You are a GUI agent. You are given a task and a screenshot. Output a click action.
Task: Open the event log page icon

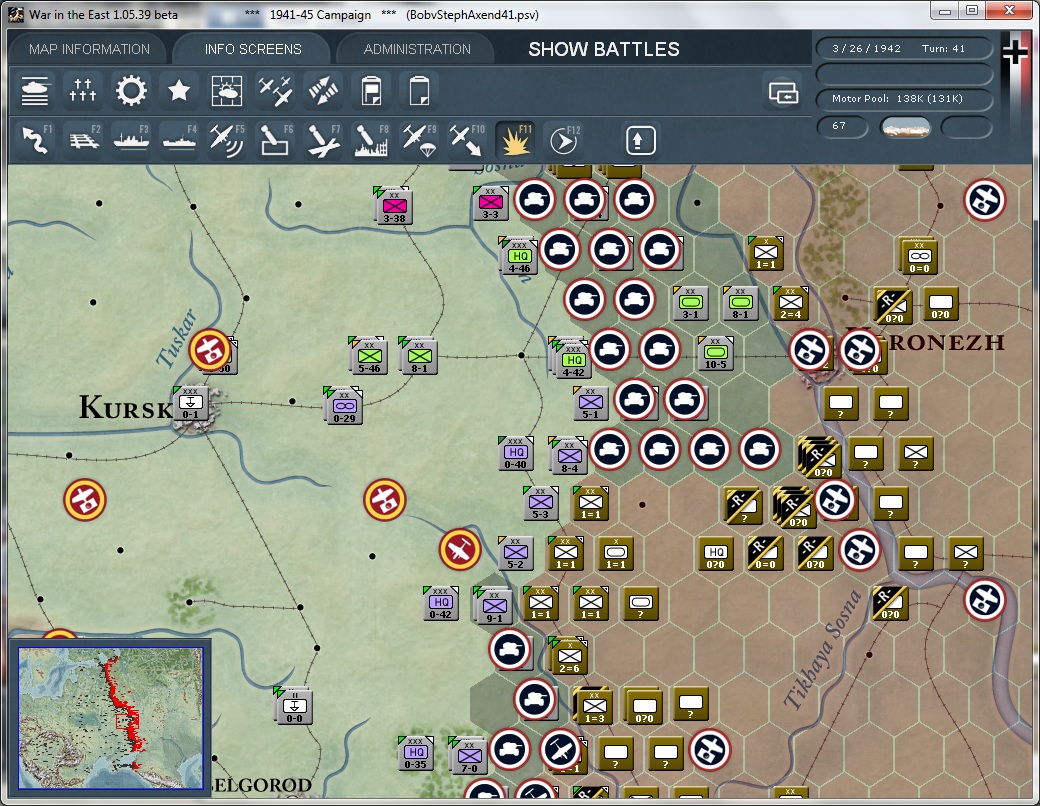pos(419,91)
